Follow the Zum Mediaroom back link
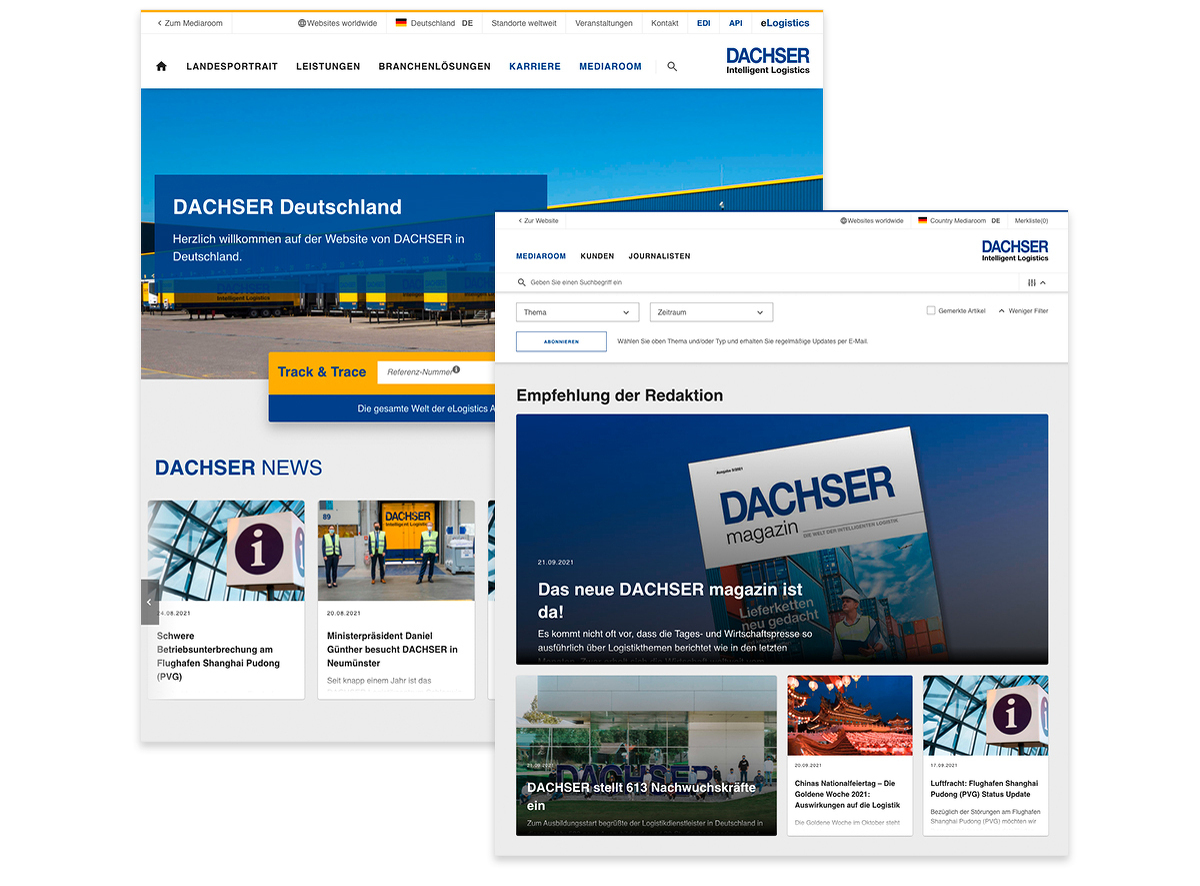1200x886 pixels. pyautogui.click(x=190, y=23)
